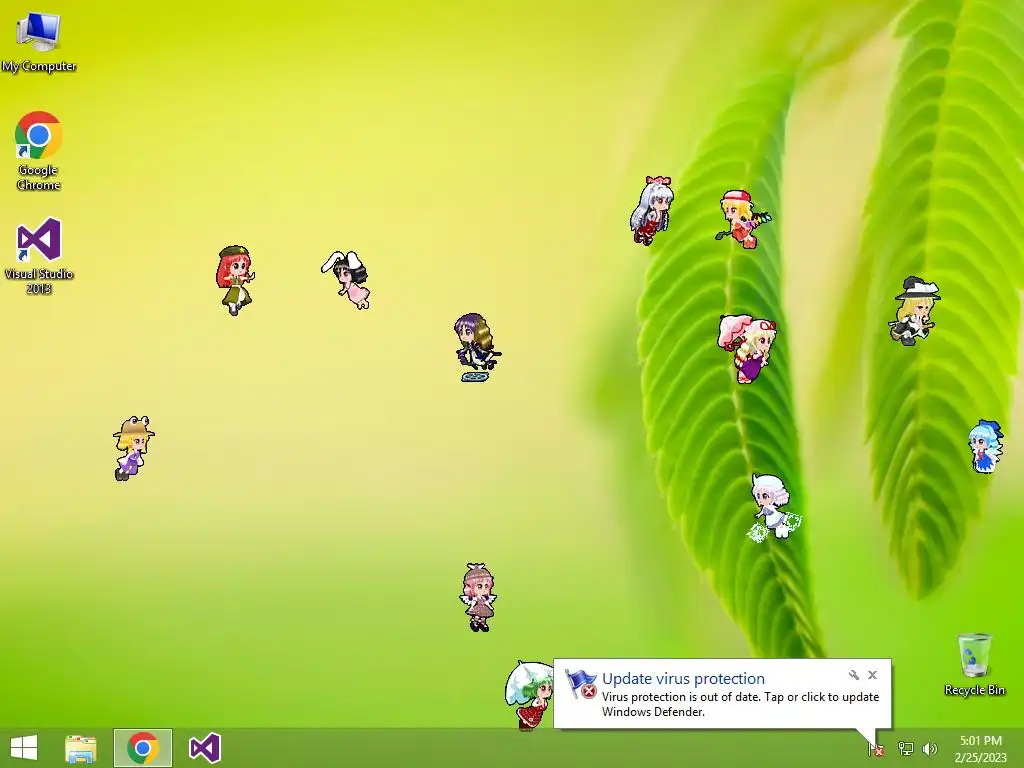
Task: Click the green-haired umbrella mascot
Action: point(529,695)
